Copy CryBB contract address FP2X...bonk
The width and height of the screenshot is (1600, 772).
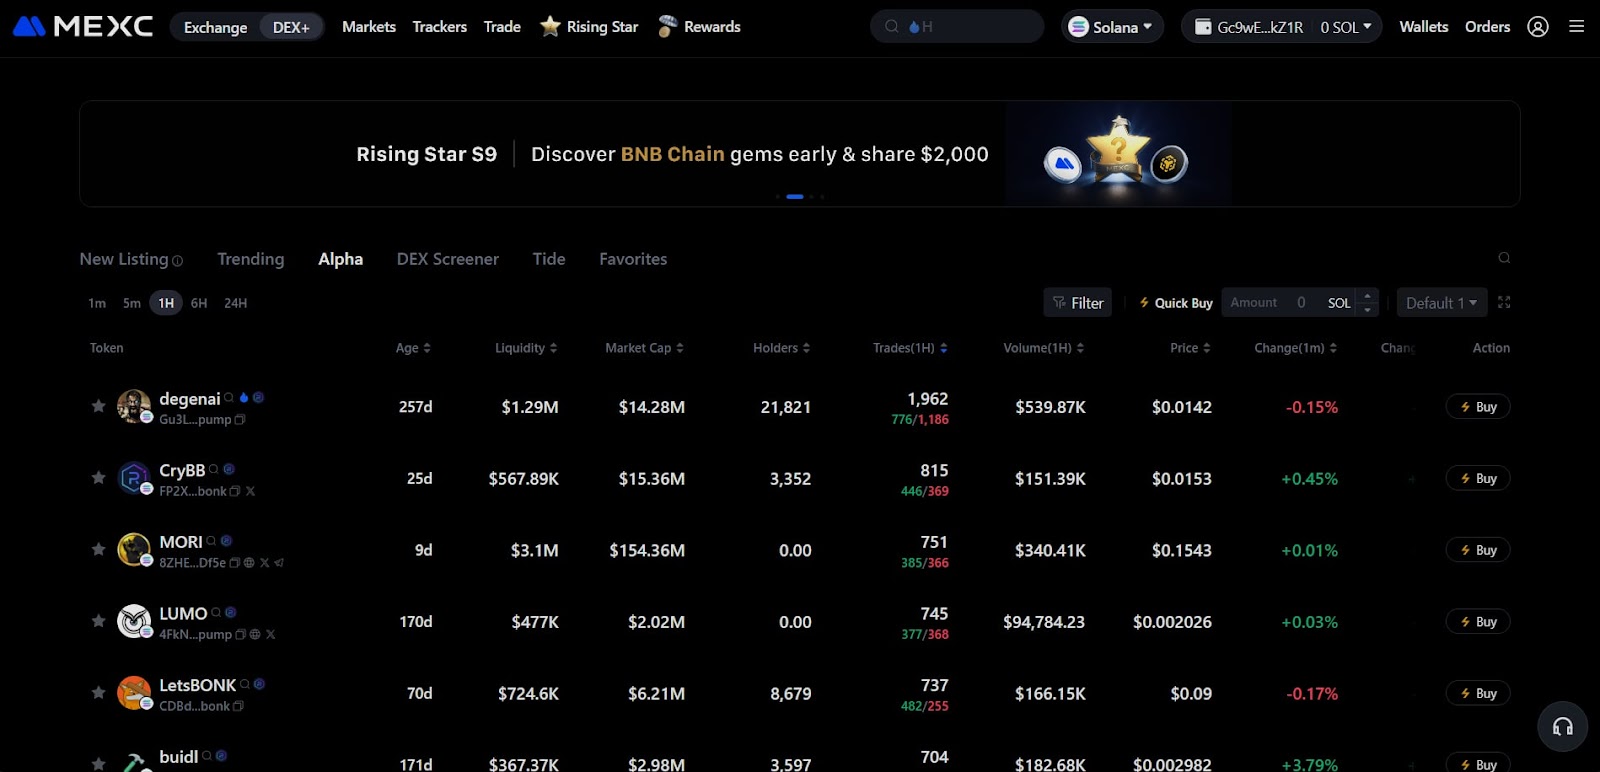(235, 491)
